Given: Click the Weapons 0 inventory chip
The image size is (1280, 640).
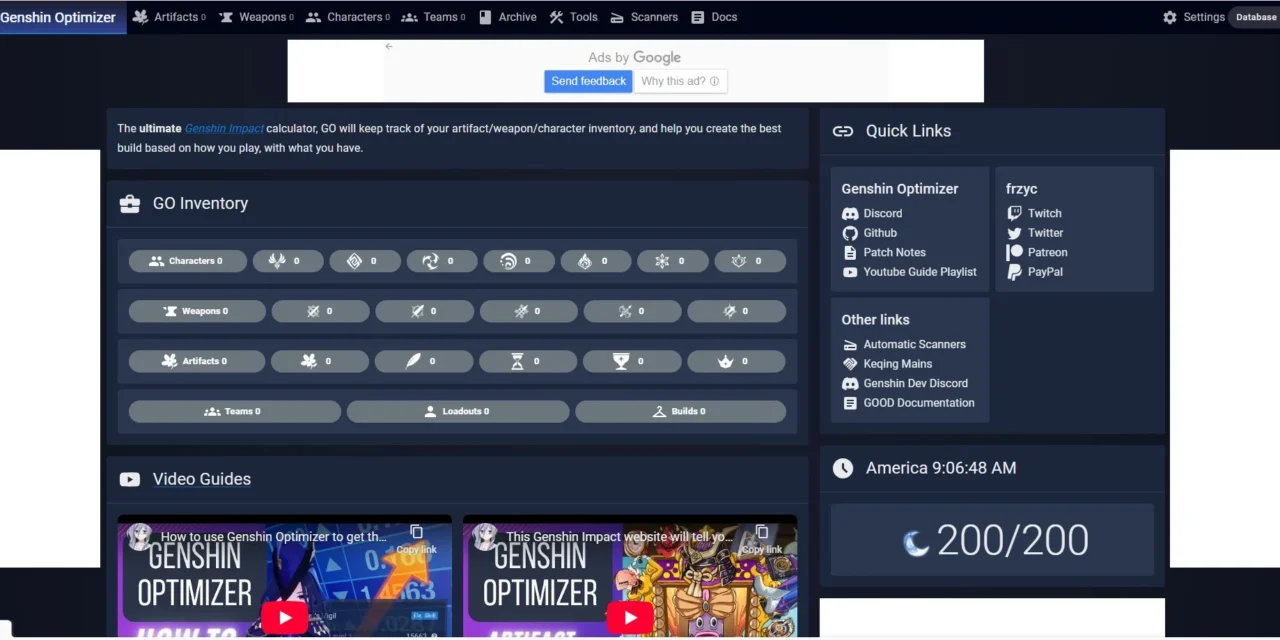Looking at the screenshot, I should [197, 311].
